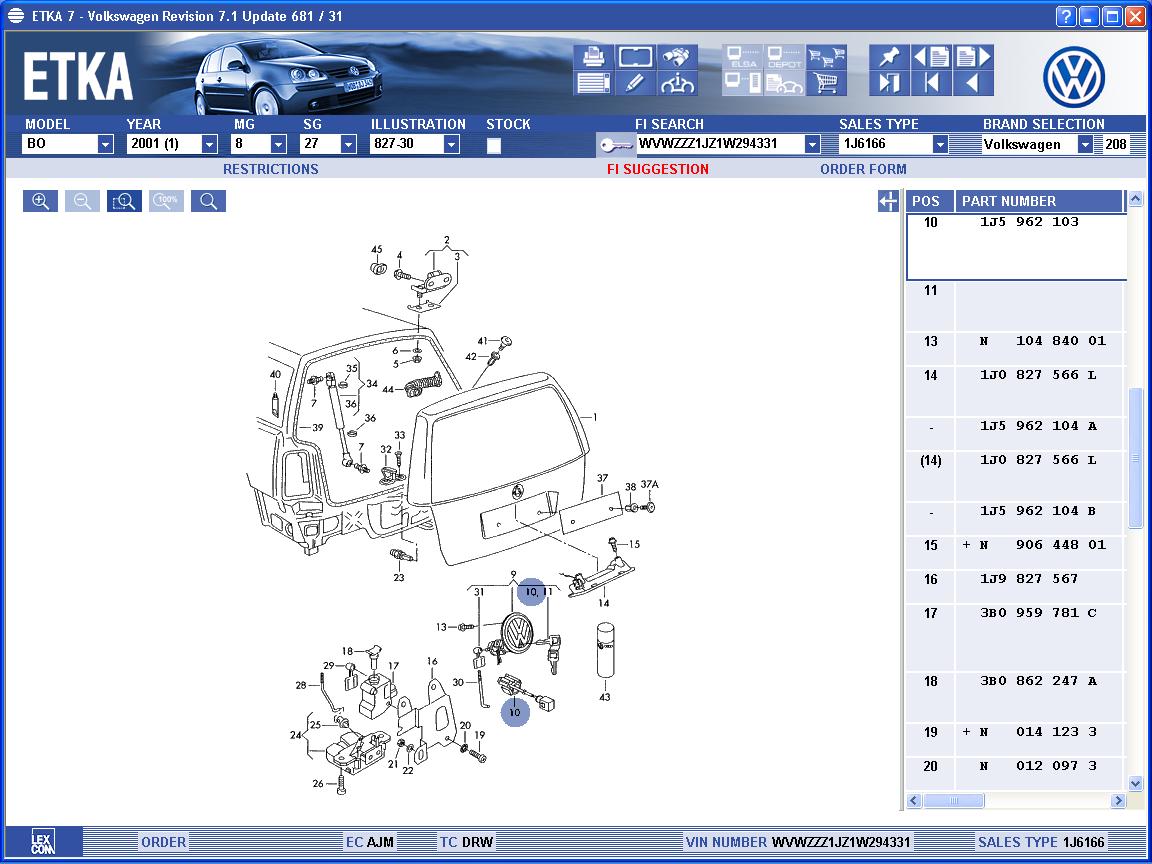The width and height of the screenshot is (1152, 864).
Task: Click the empty frame icon beside the printer
Action: coord(636,57)
